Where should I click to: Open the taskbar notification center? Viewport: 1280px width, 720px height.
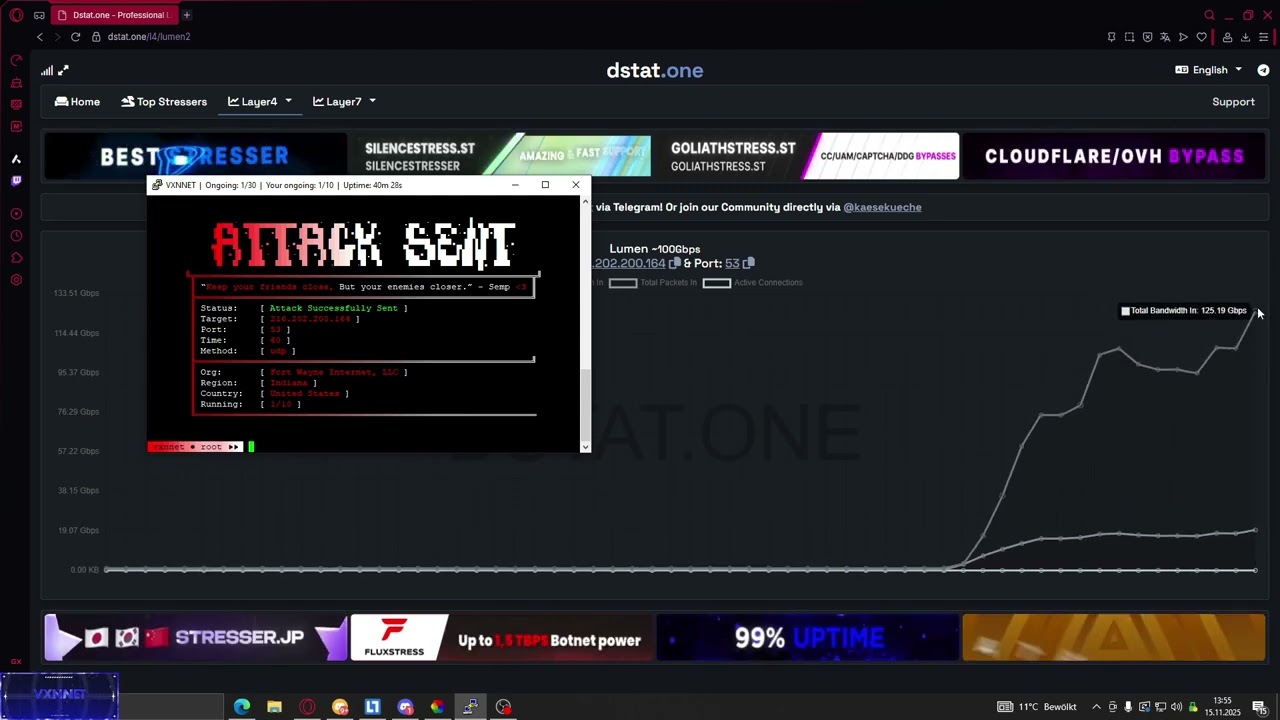coord(1259,707)
